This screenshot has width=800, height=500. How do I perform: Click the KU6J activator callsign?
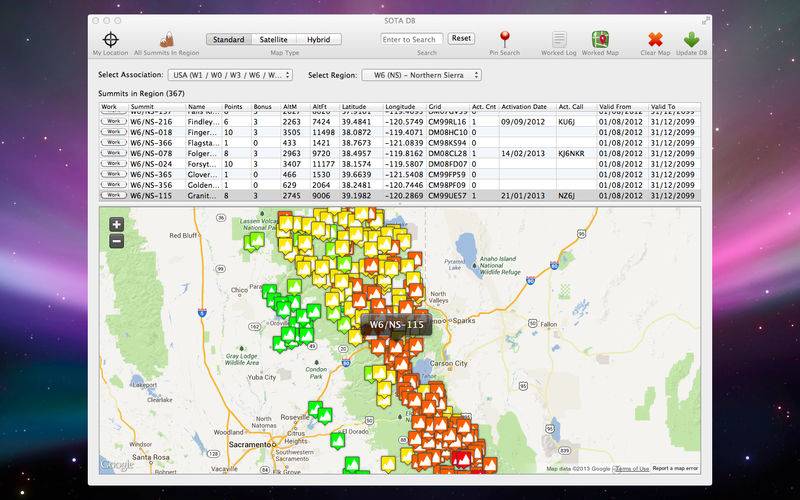coord(567,122)
